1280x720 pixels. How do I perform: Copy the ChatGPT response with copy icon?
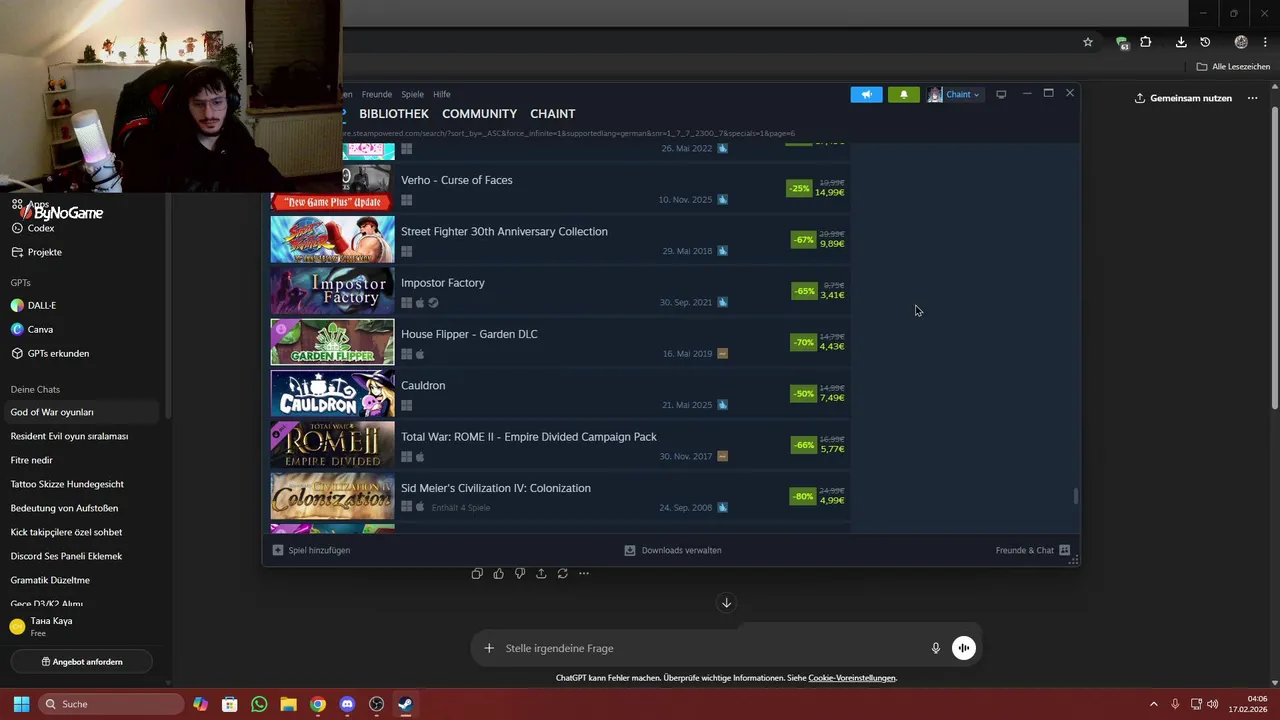(x=477, y=573)
